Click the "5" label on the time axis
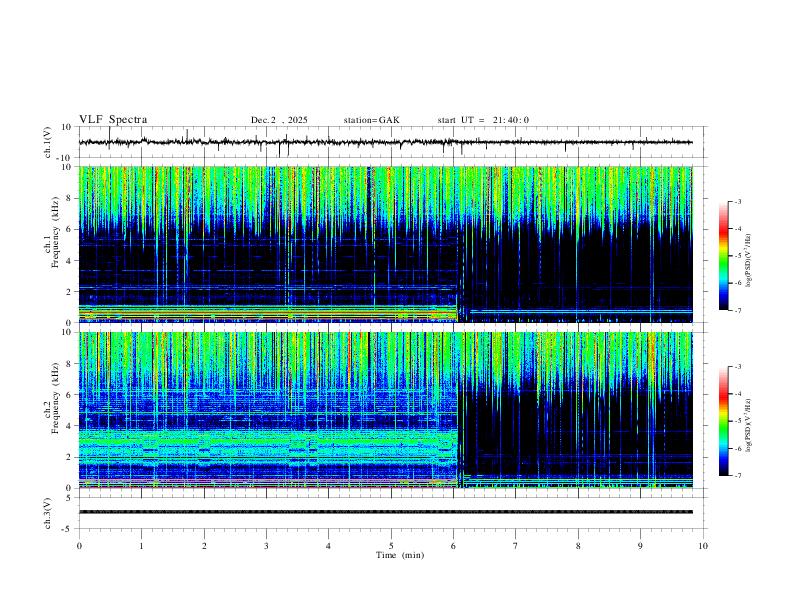Viewport: 792px width, 612px height. [x=391, y=546]
